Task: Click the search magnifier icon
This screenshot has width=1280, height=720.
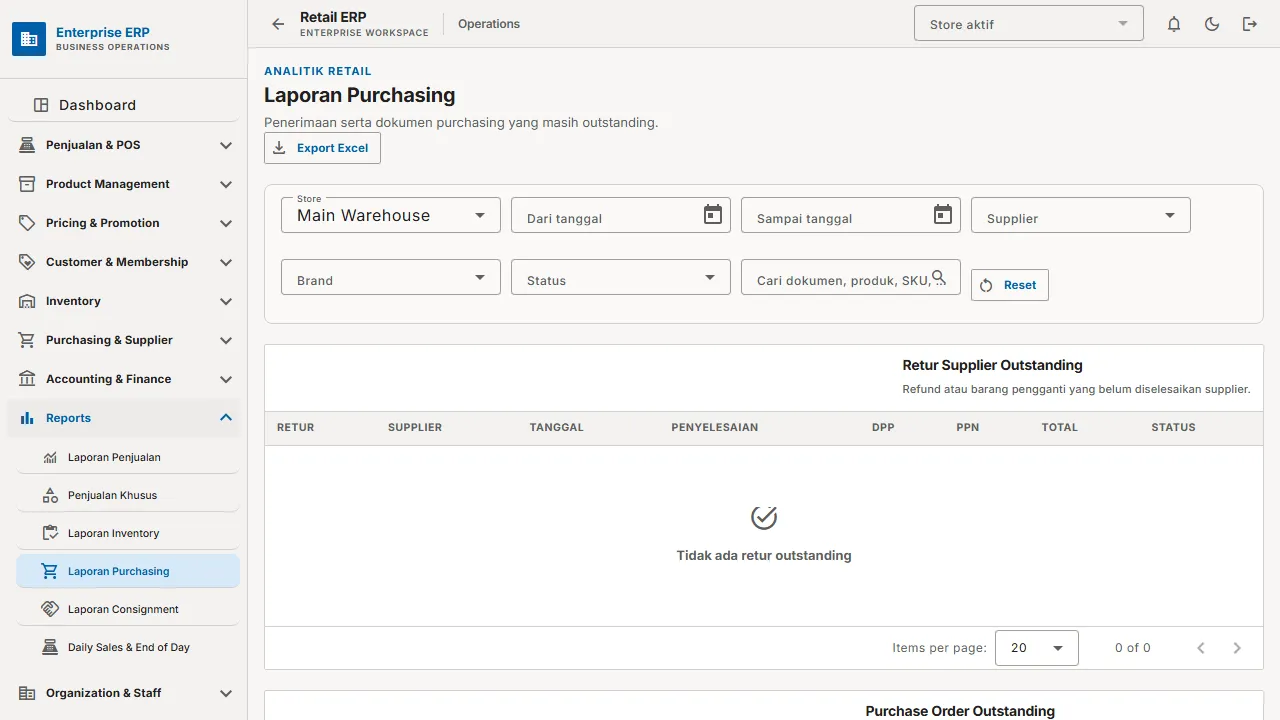Action: pyautogui.click(x=939, y=277)
